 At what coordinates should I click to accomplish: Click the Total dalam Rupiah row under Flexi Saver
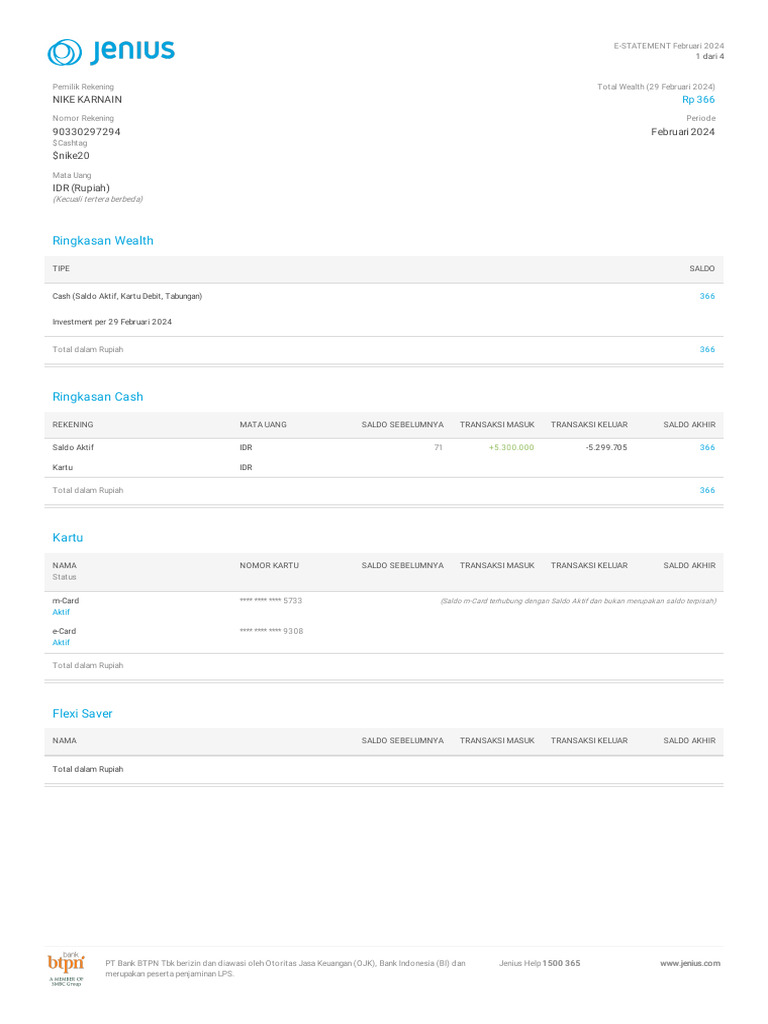(x=384, y=769)
